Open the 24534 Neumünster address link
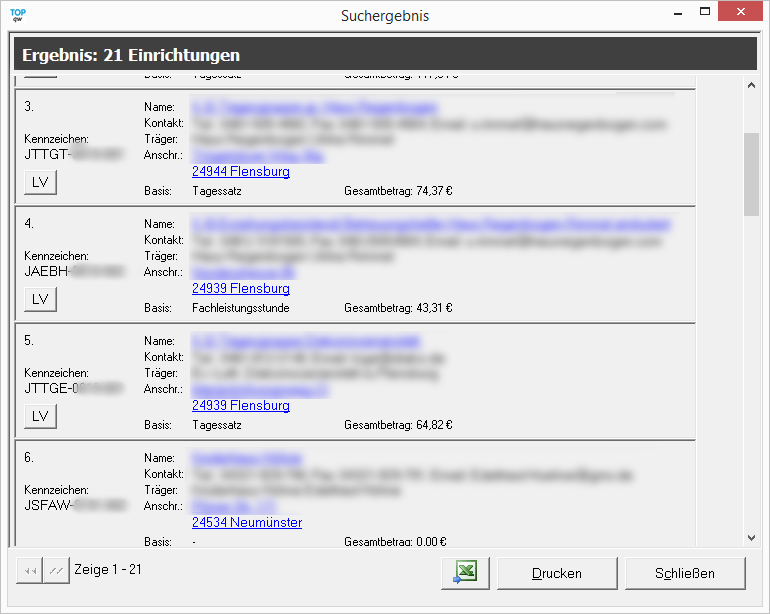Image resolution: width=770 pixels, height=614 pixels. [247, 523]
